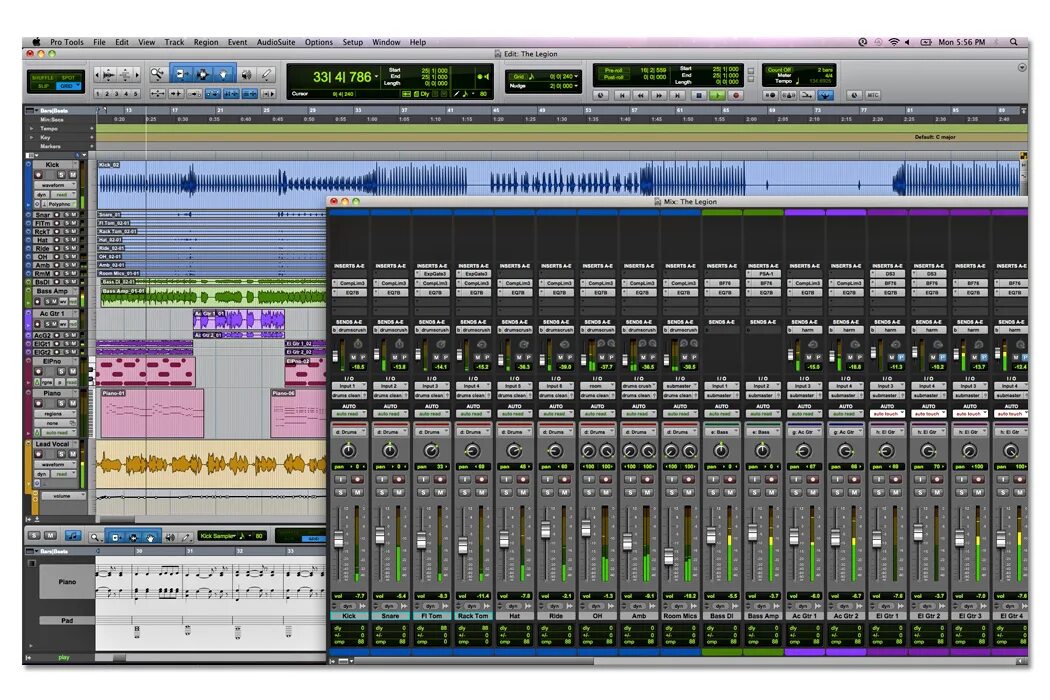
Task: Open Kick track Polyphonic elastic audio selector
Action: (60, 204)
